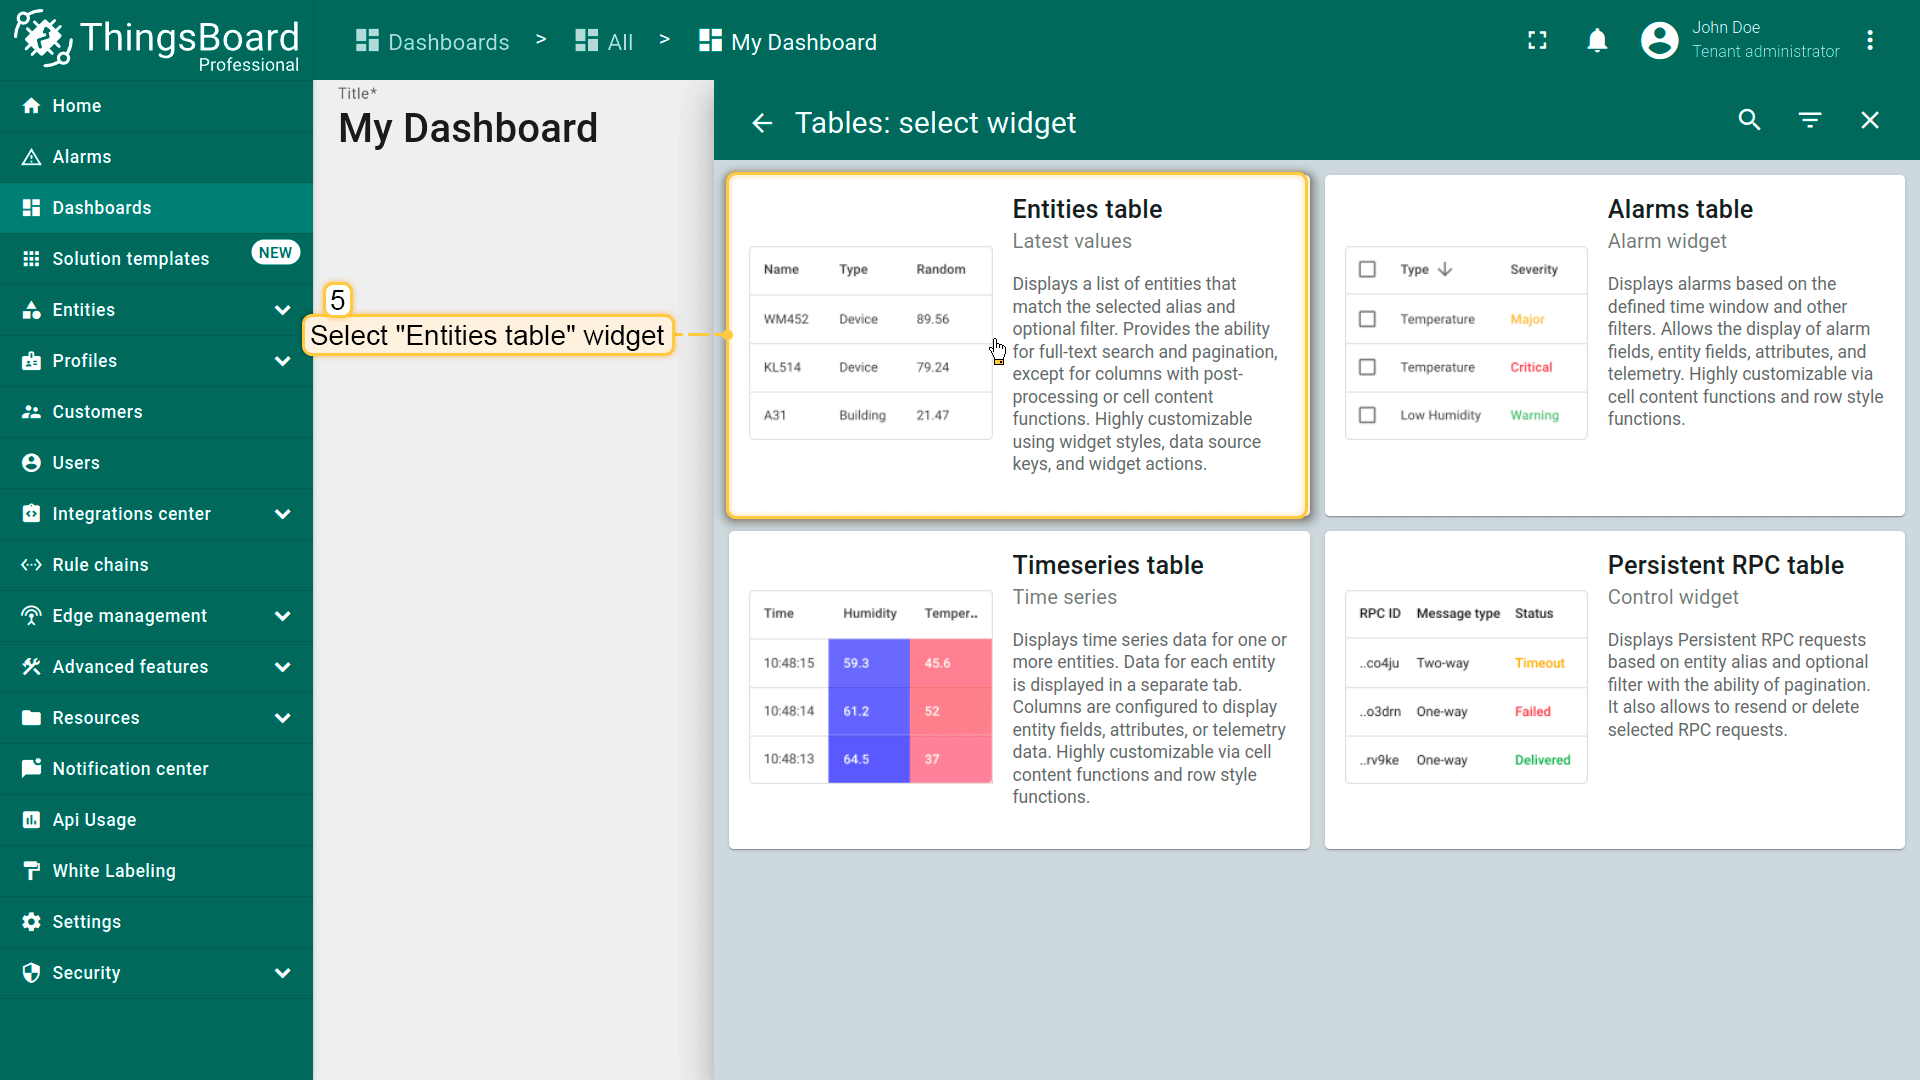This screenshot has height=1080, width=1920.
Task: Expand the Integrations center menu
Action: (x=283, y=514)
